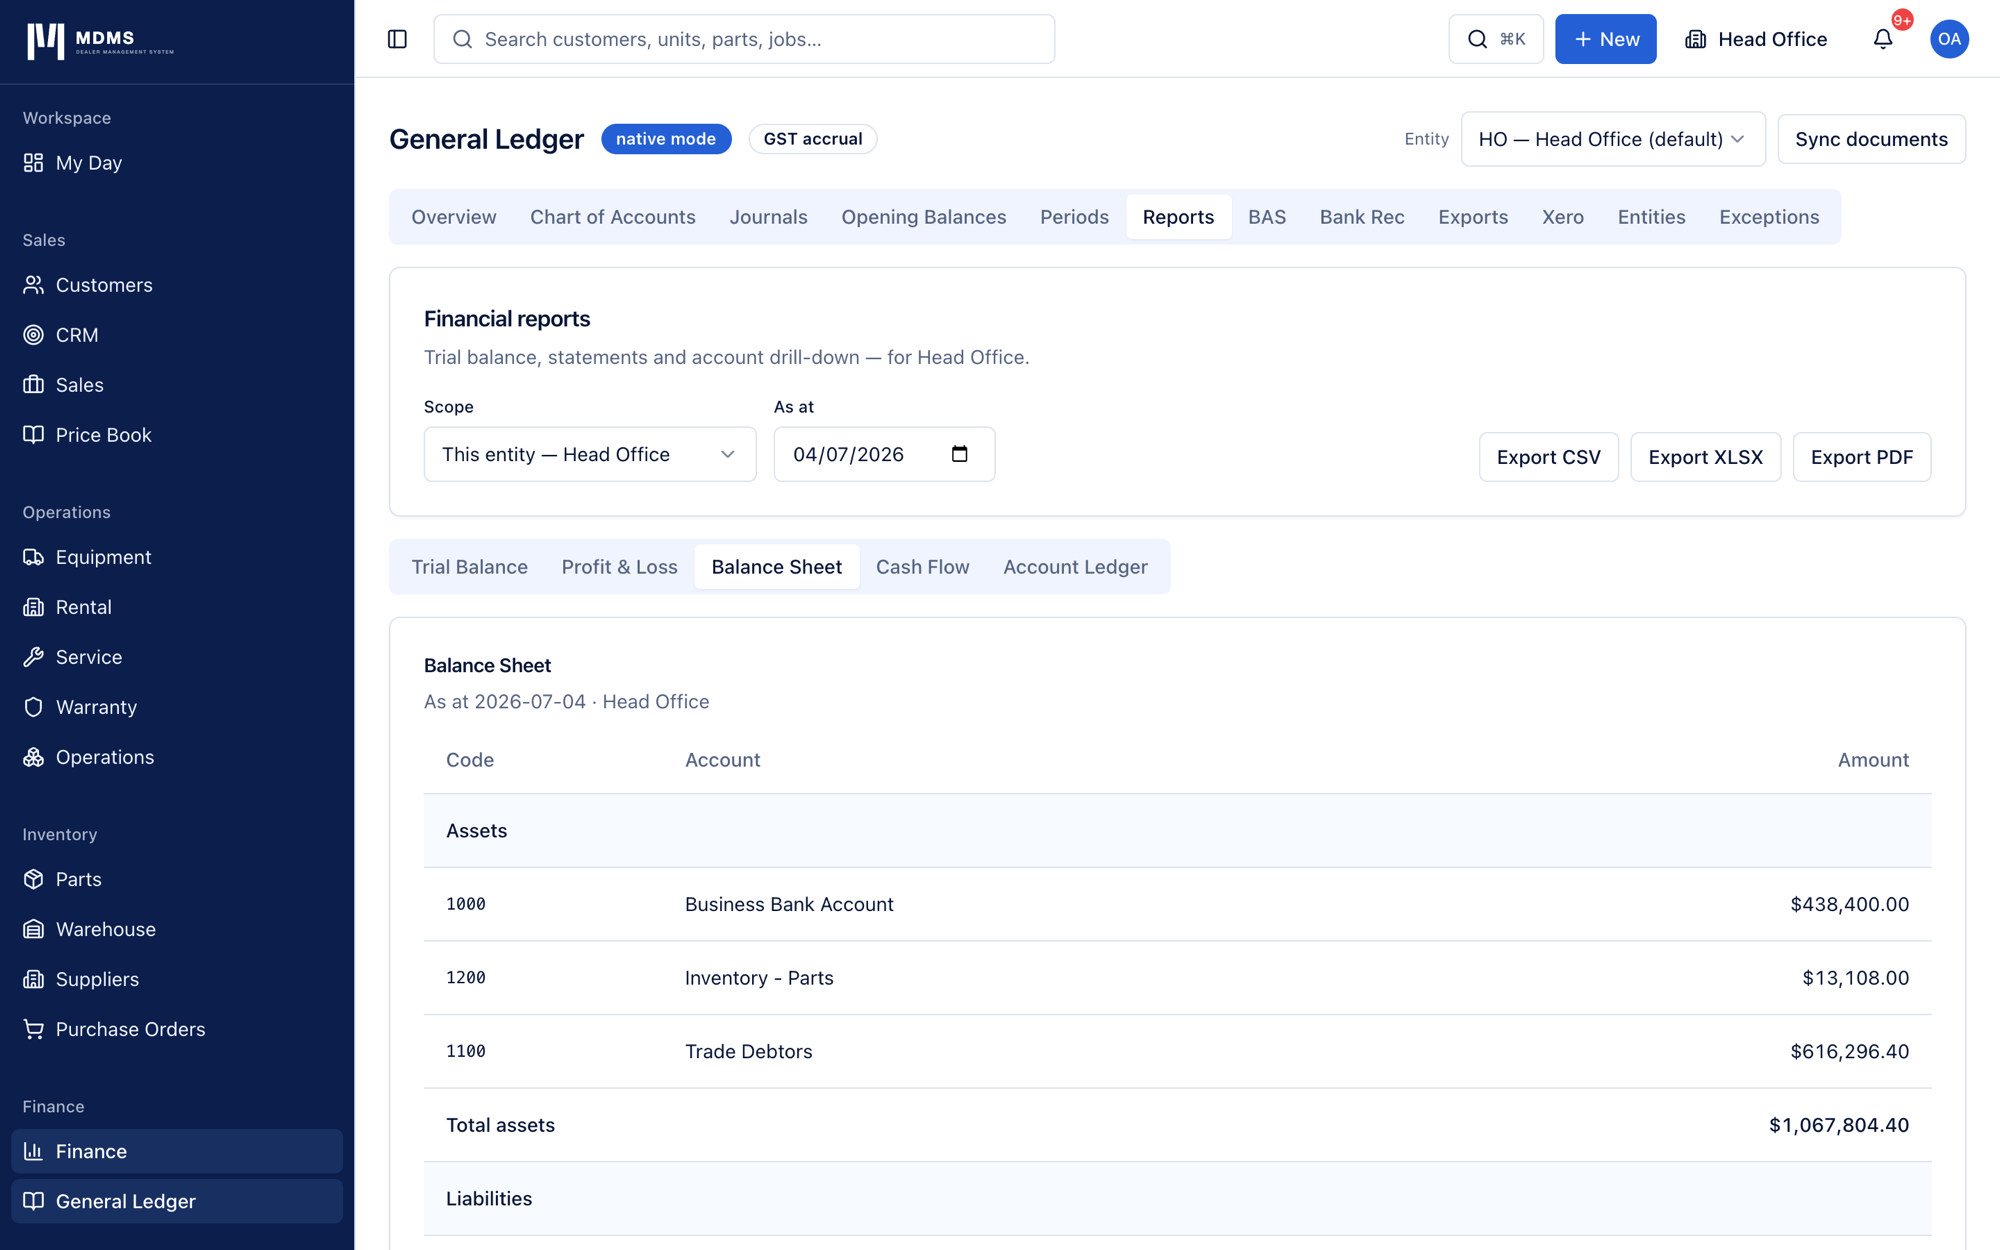Expand the Scope This entity dropdown

click(590, 454)
